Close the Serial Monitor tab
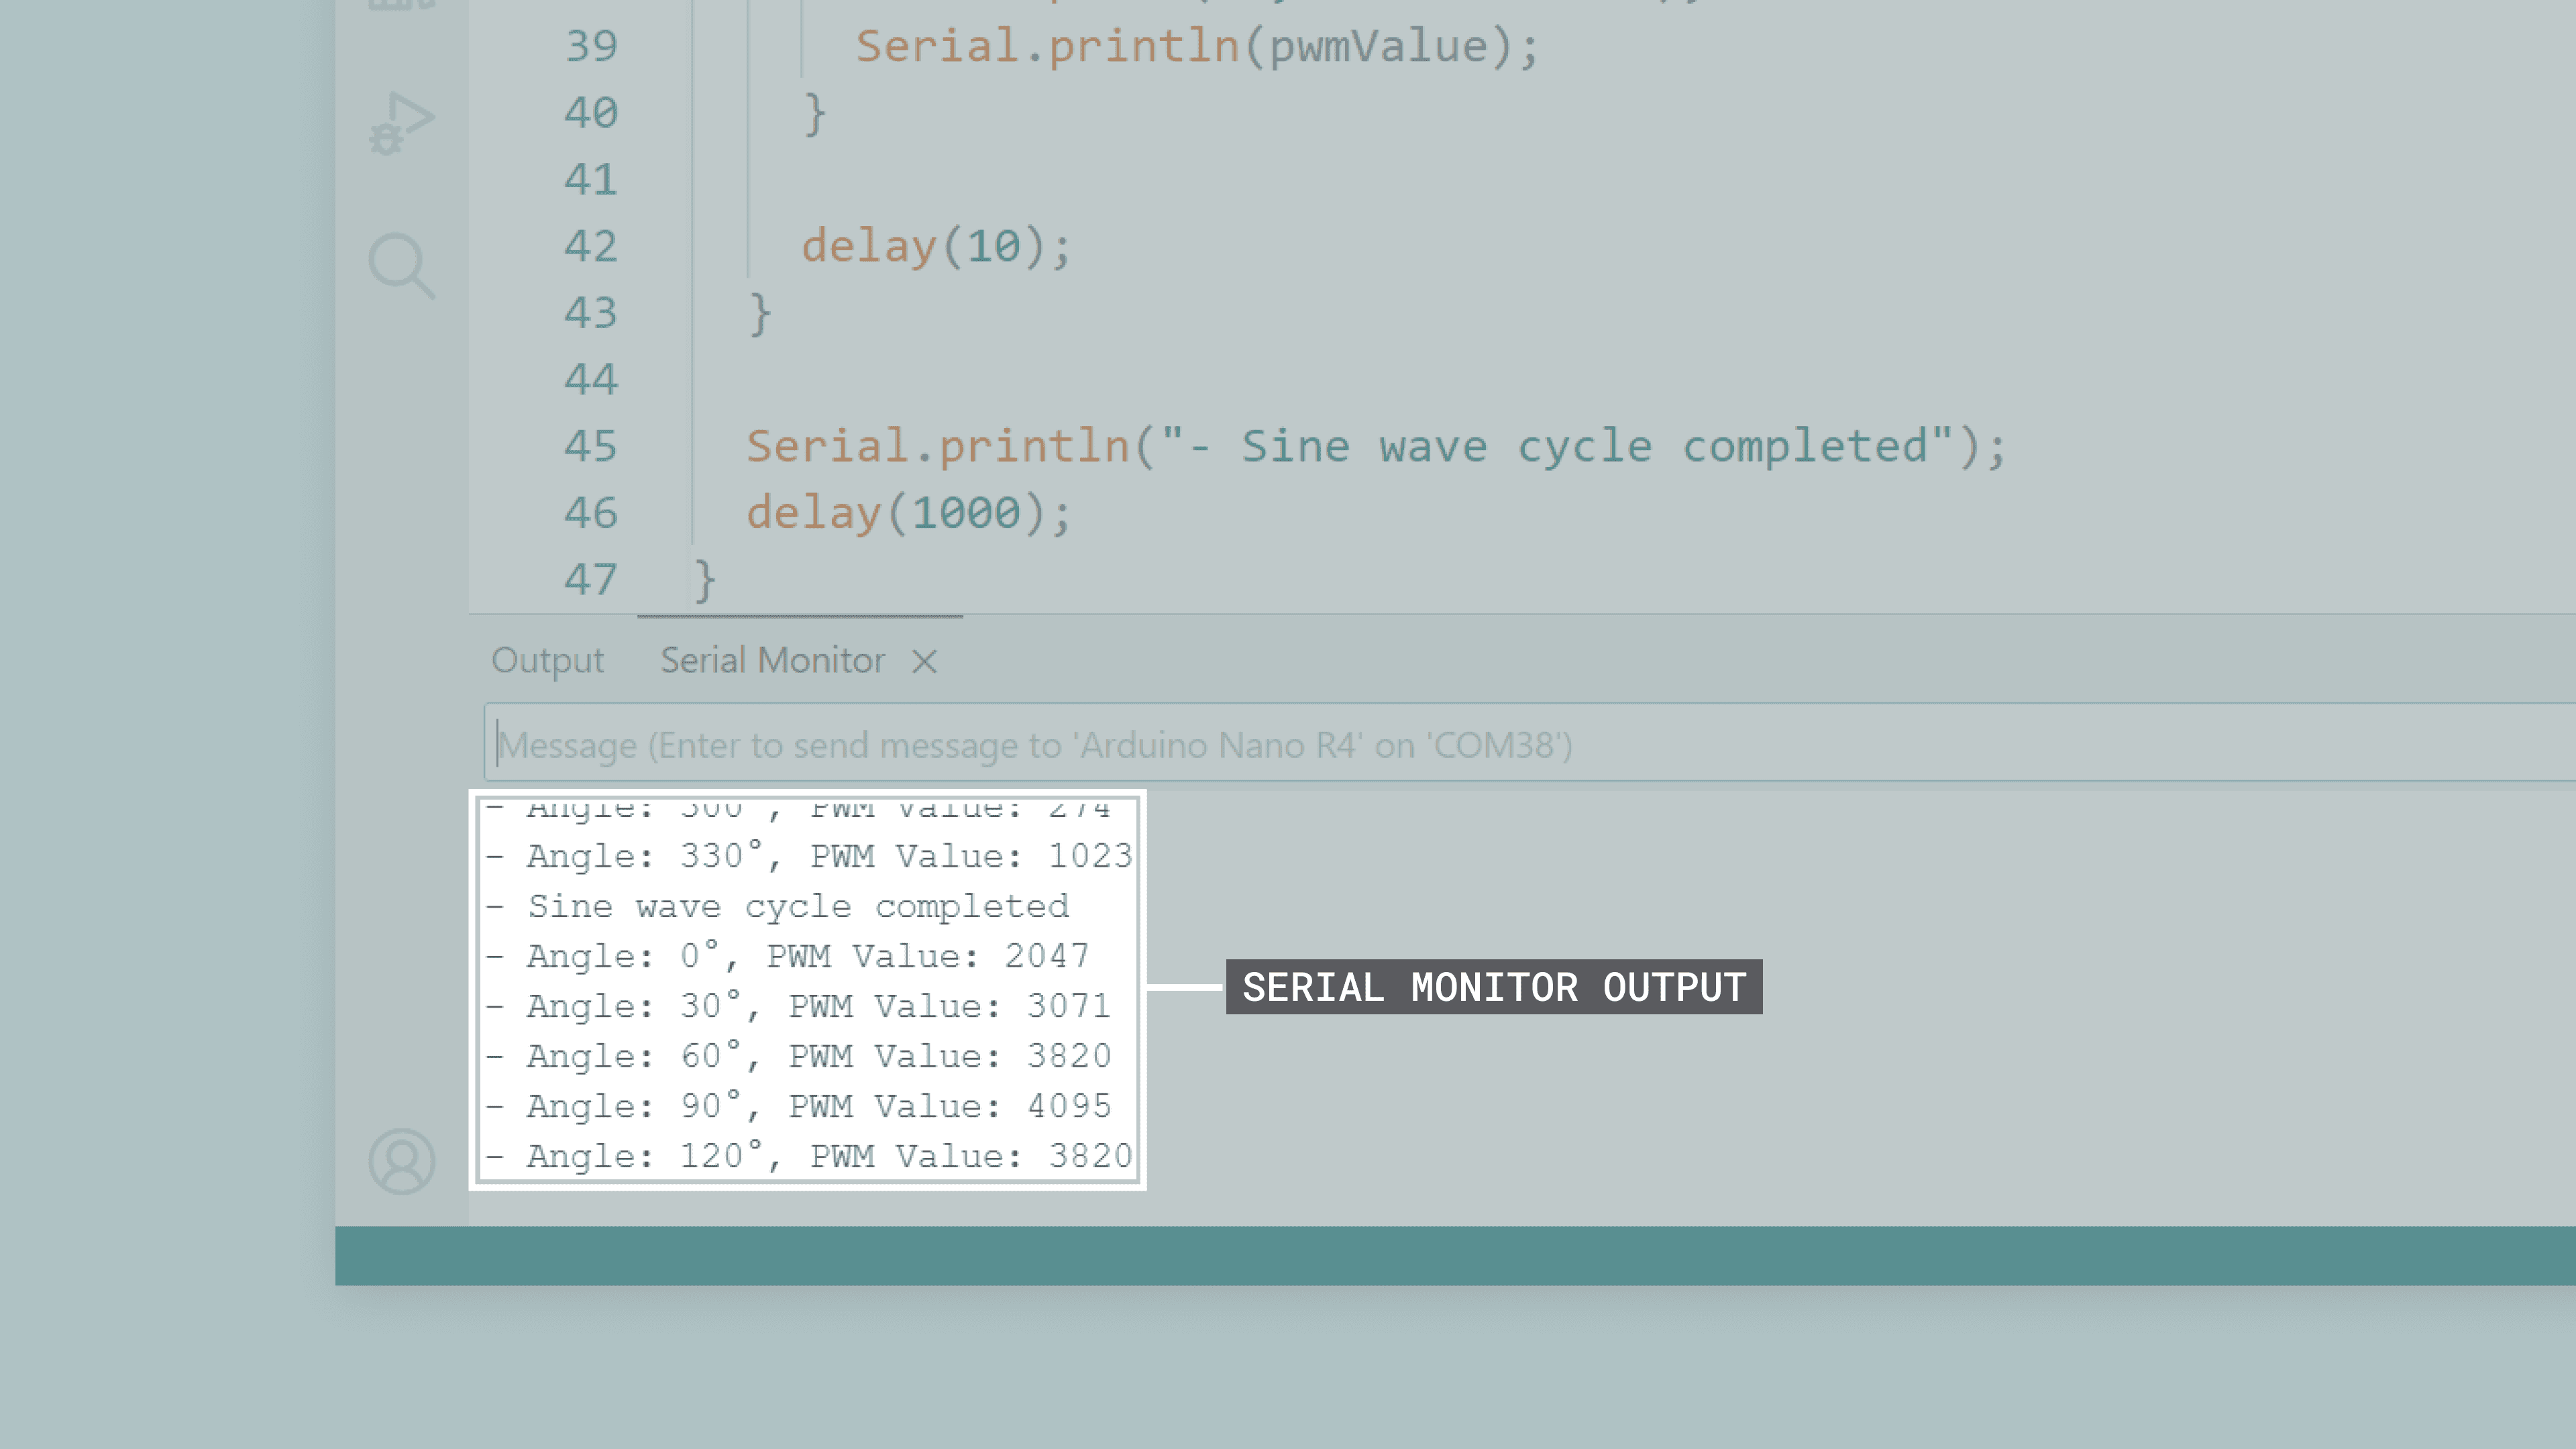 [x=924, y=661]
